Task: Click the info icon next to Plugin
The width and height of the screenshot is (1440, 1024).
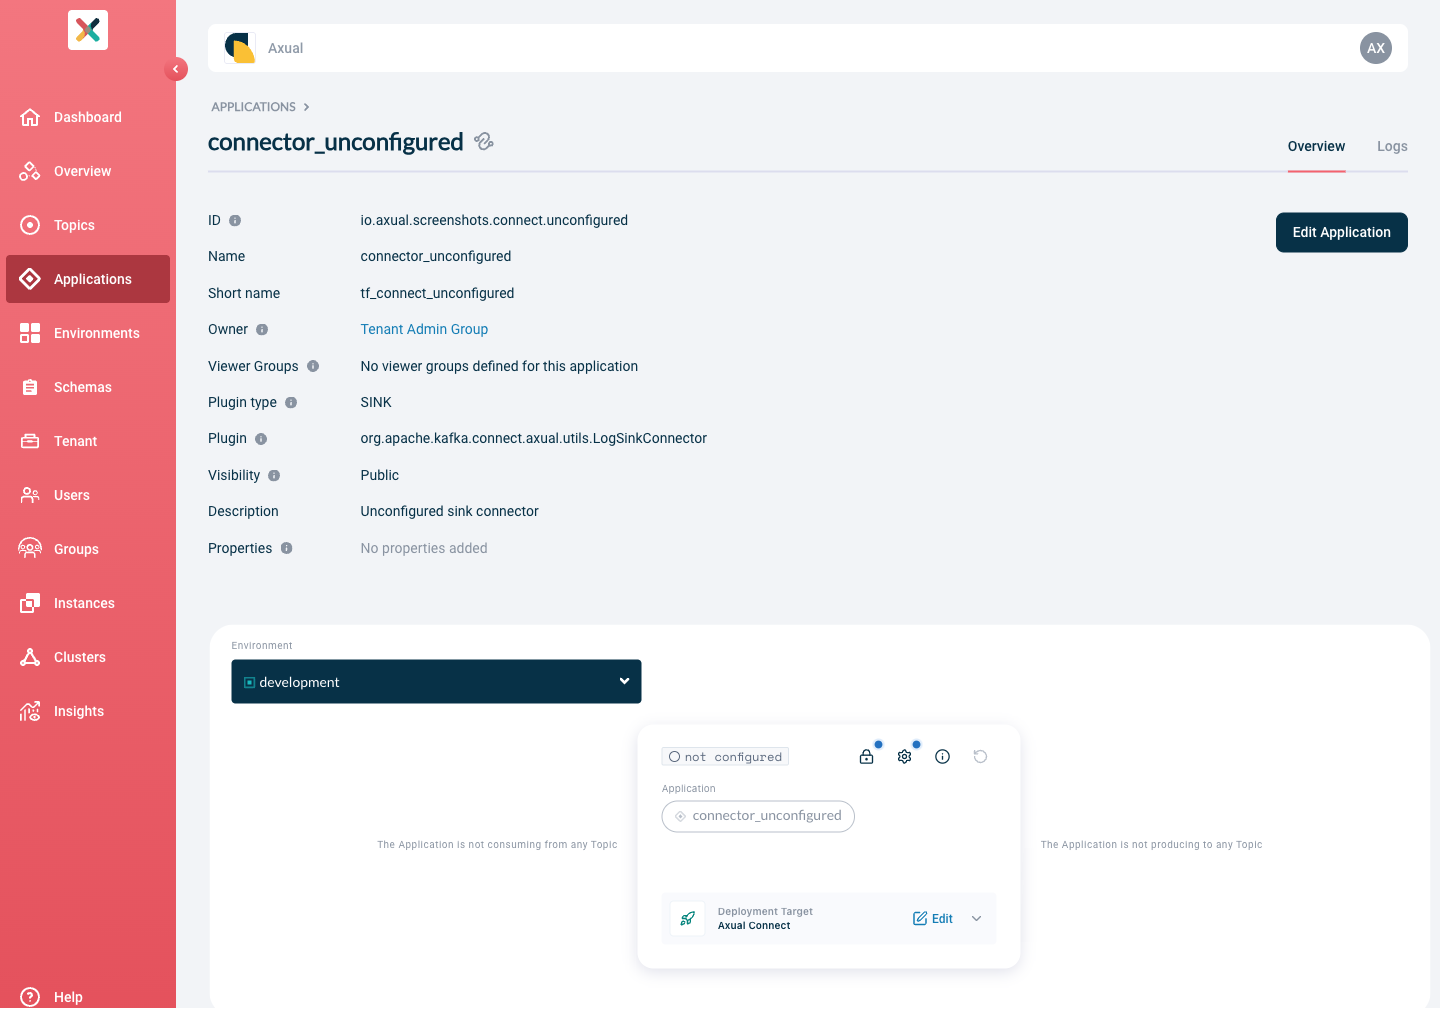Action: (261, 439)
